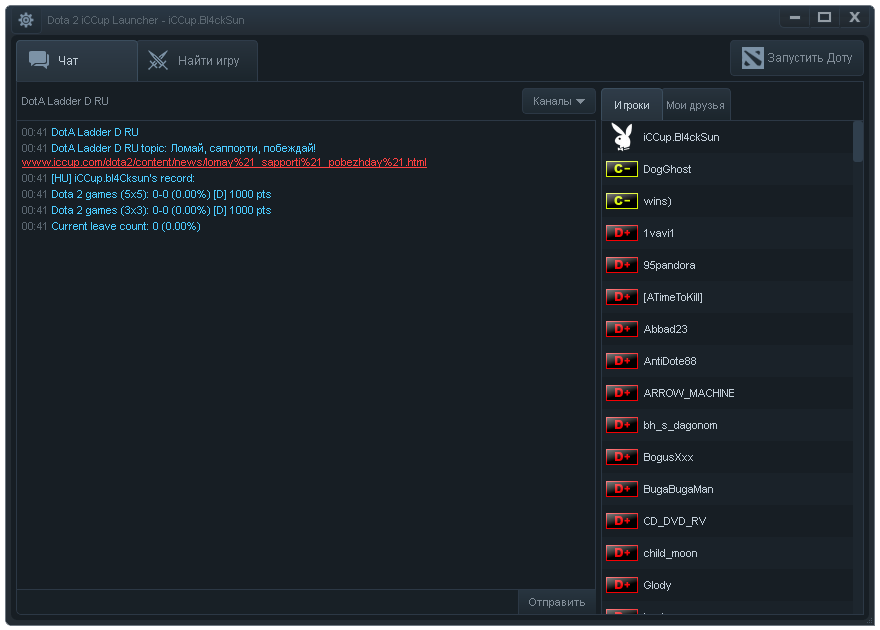Select player 1vavi1

point(727,233)
